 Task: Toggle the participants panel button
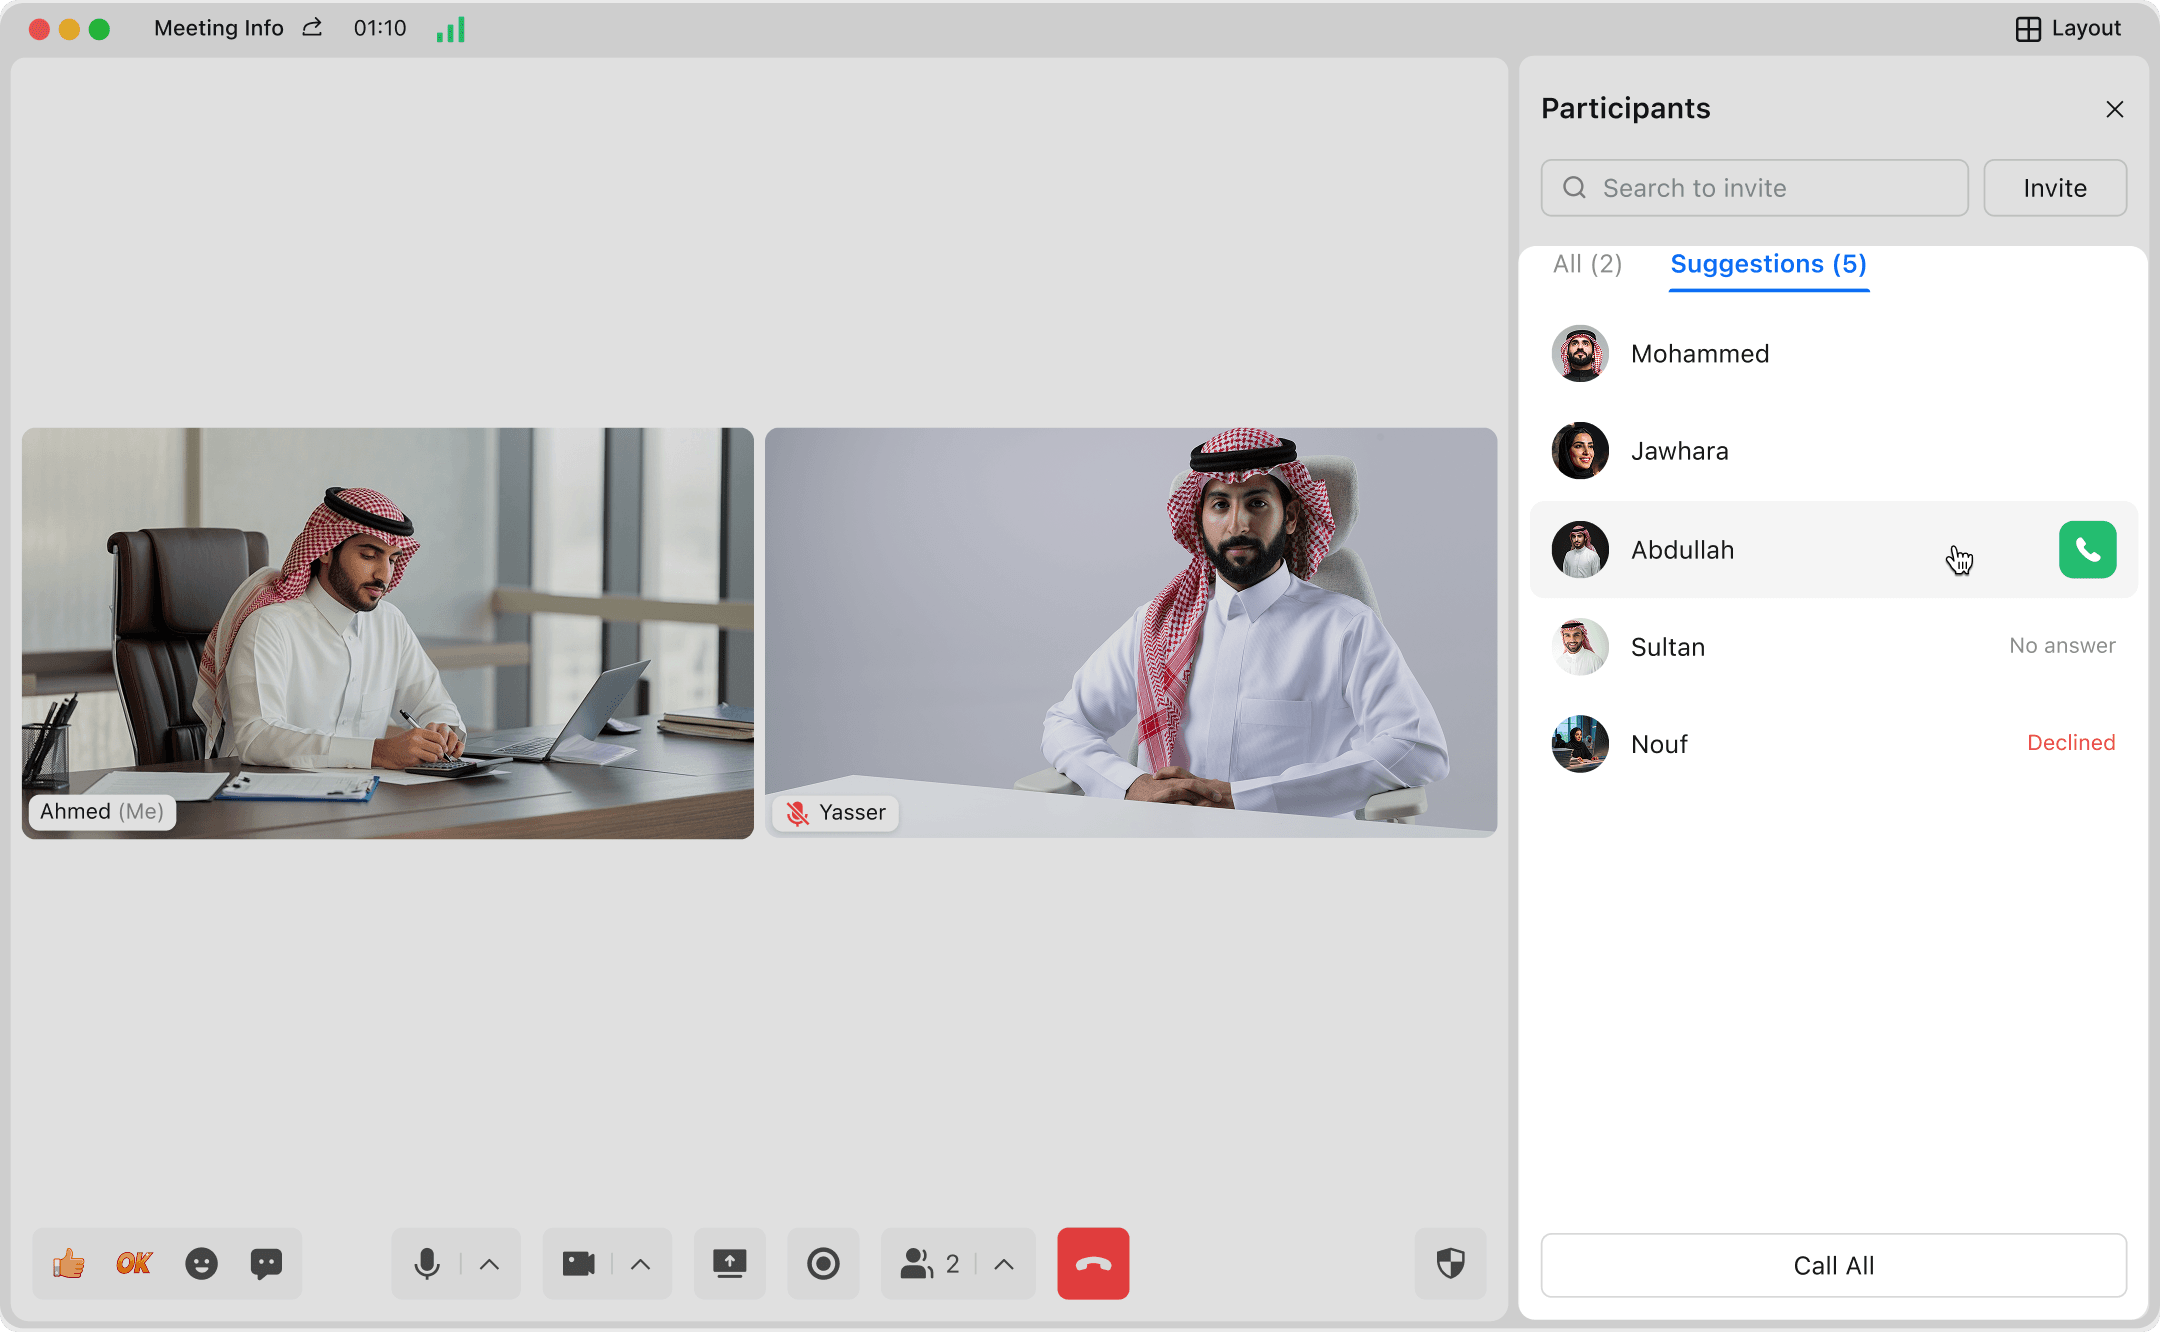coord(930,1264)
